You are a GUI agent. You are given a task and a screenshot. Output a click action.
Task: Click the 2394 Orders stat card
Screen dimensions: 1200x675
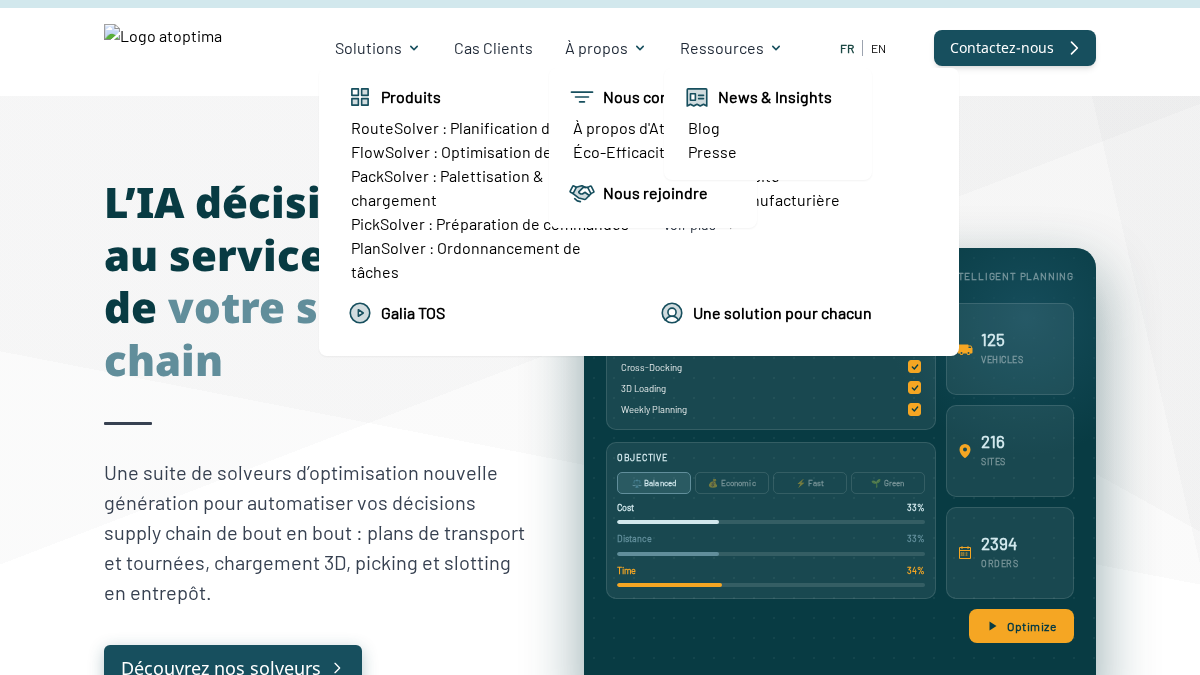point(1010,553)
